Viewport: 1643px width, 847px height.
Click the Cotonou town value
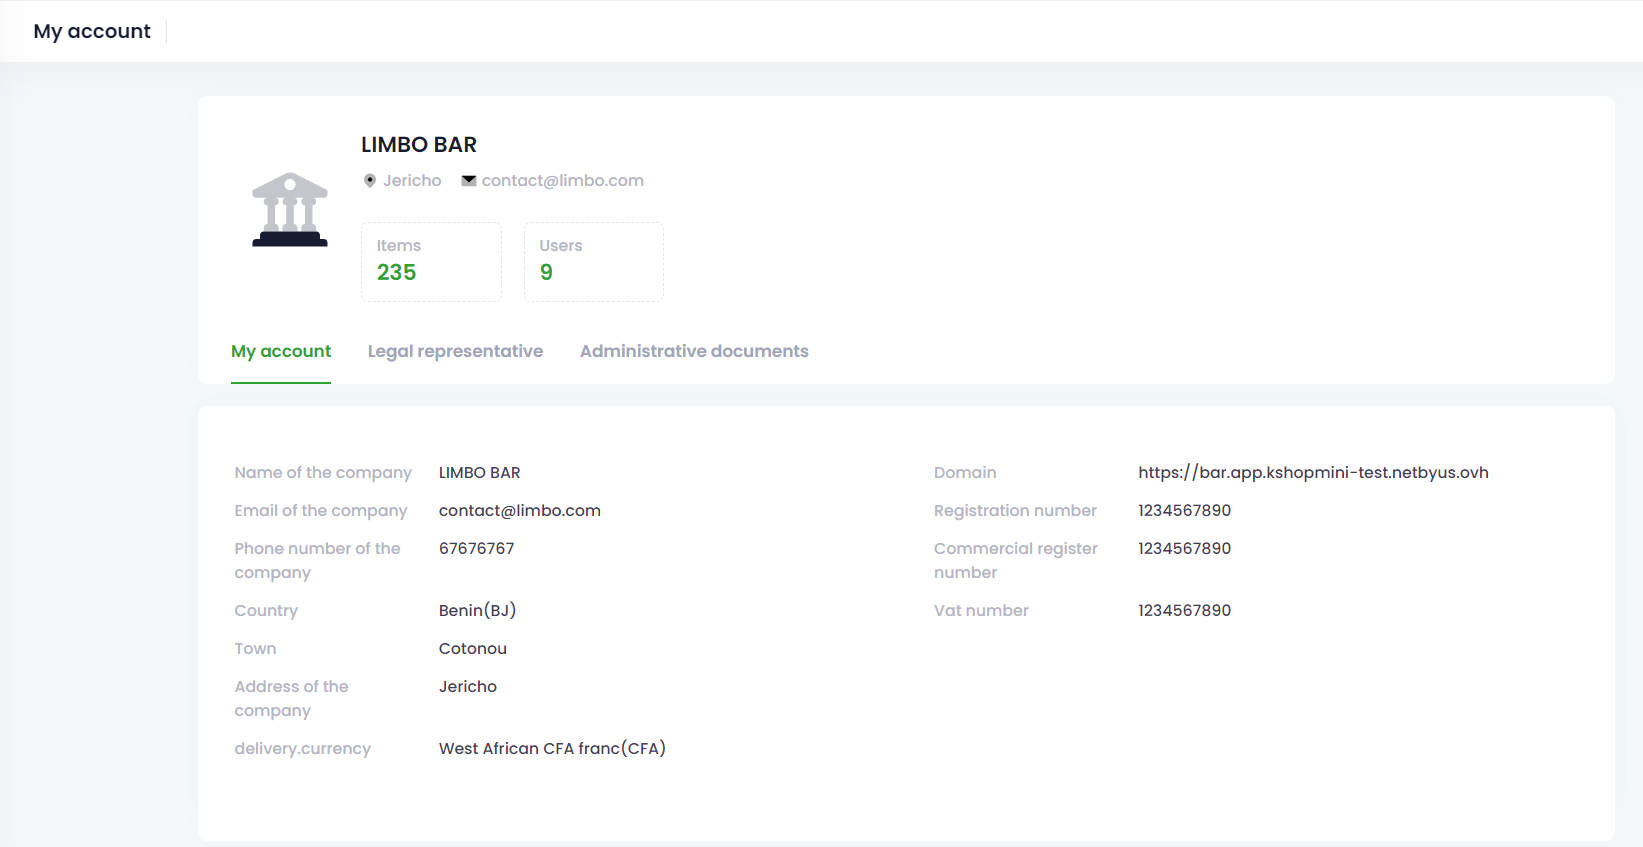pyautogui.click(x=472, y=649)
